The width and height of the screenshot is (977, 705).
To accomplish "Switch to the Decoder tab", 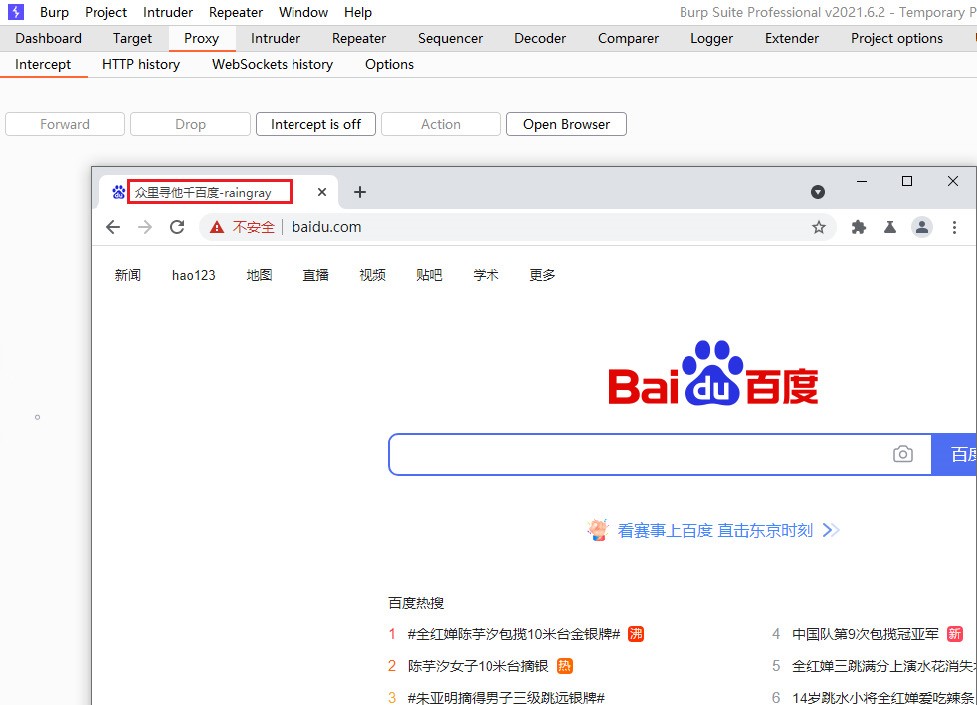I will tap(540, 38).
